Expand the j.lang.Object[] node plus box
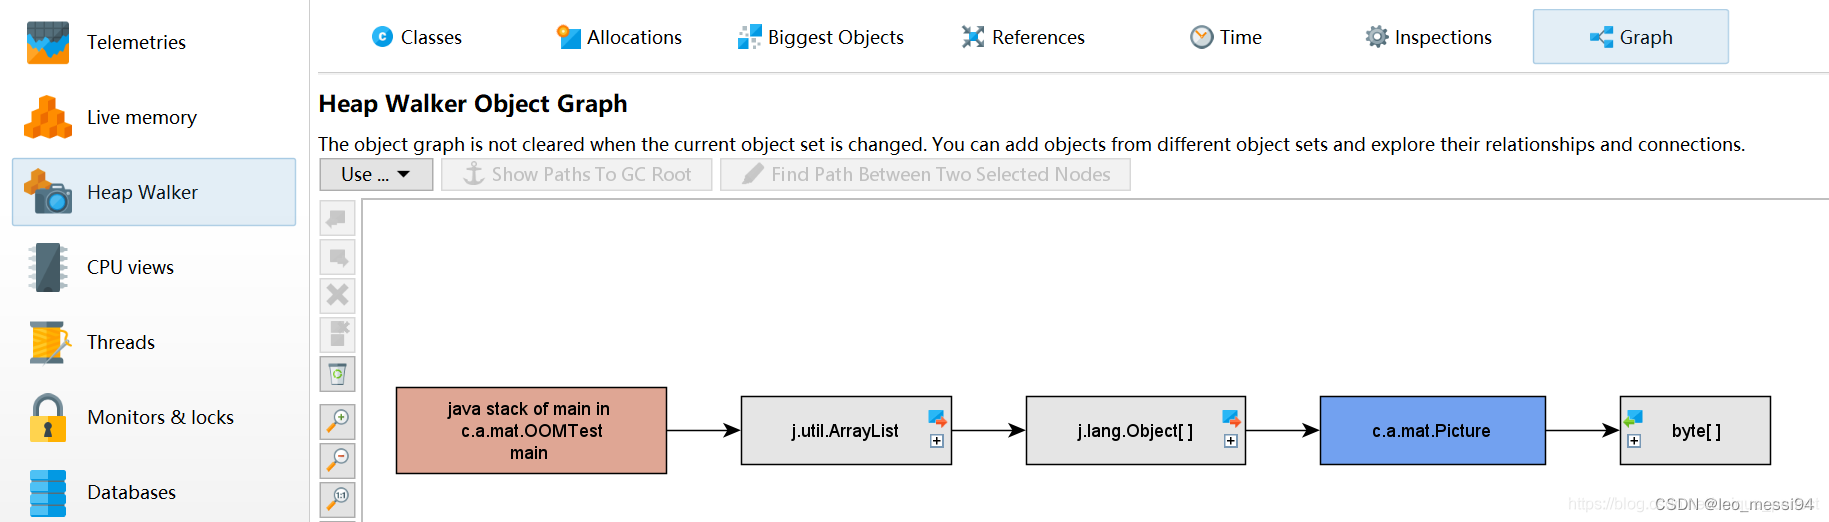The width and height of the screenshot is (1829, 522). coord(1231,441)
